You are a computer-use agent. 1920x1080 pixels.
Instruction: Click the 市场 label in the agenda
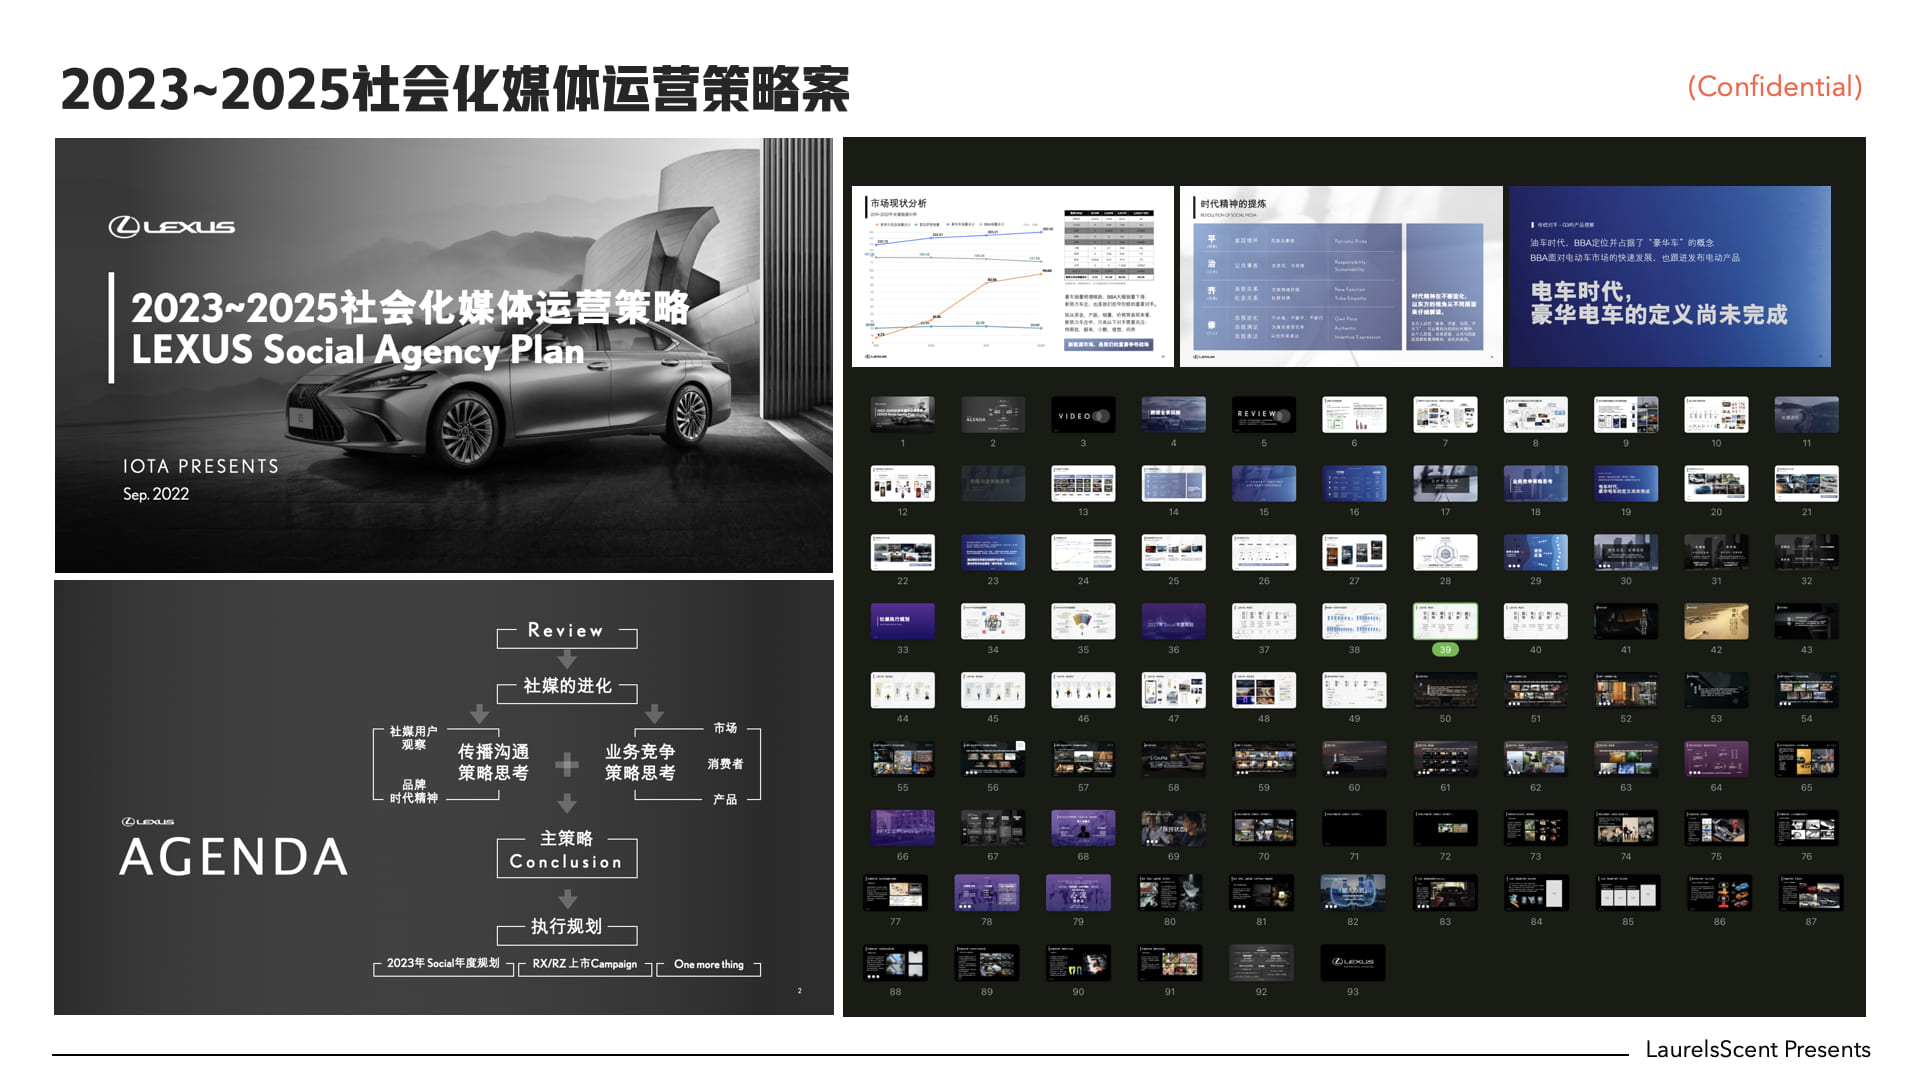725,728
